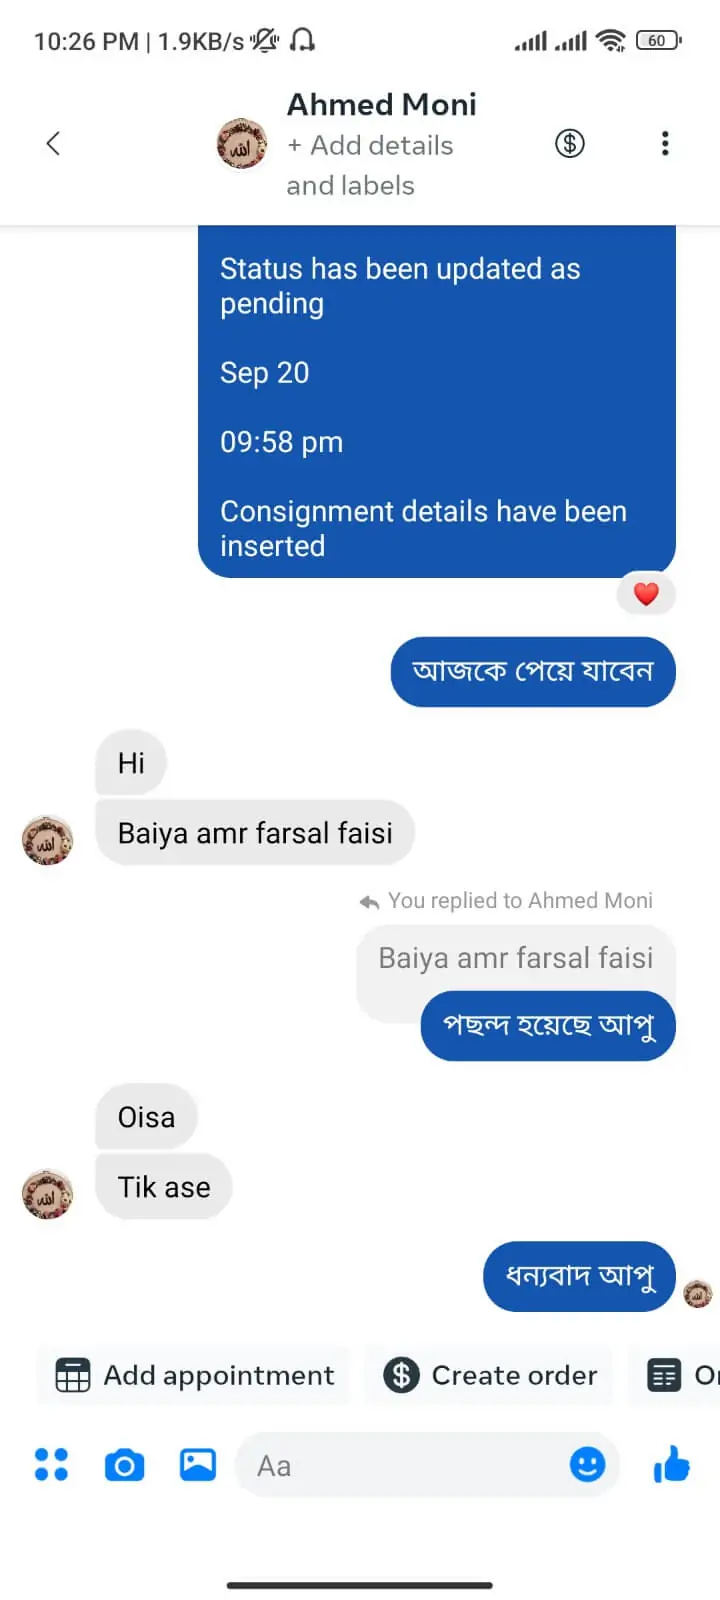
Task: Tap the message input field
Action: 400,1466
